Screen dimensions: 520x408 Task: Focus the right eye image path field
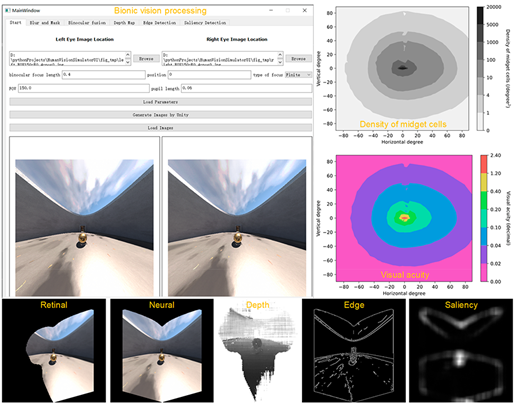(x=220, y=58)
